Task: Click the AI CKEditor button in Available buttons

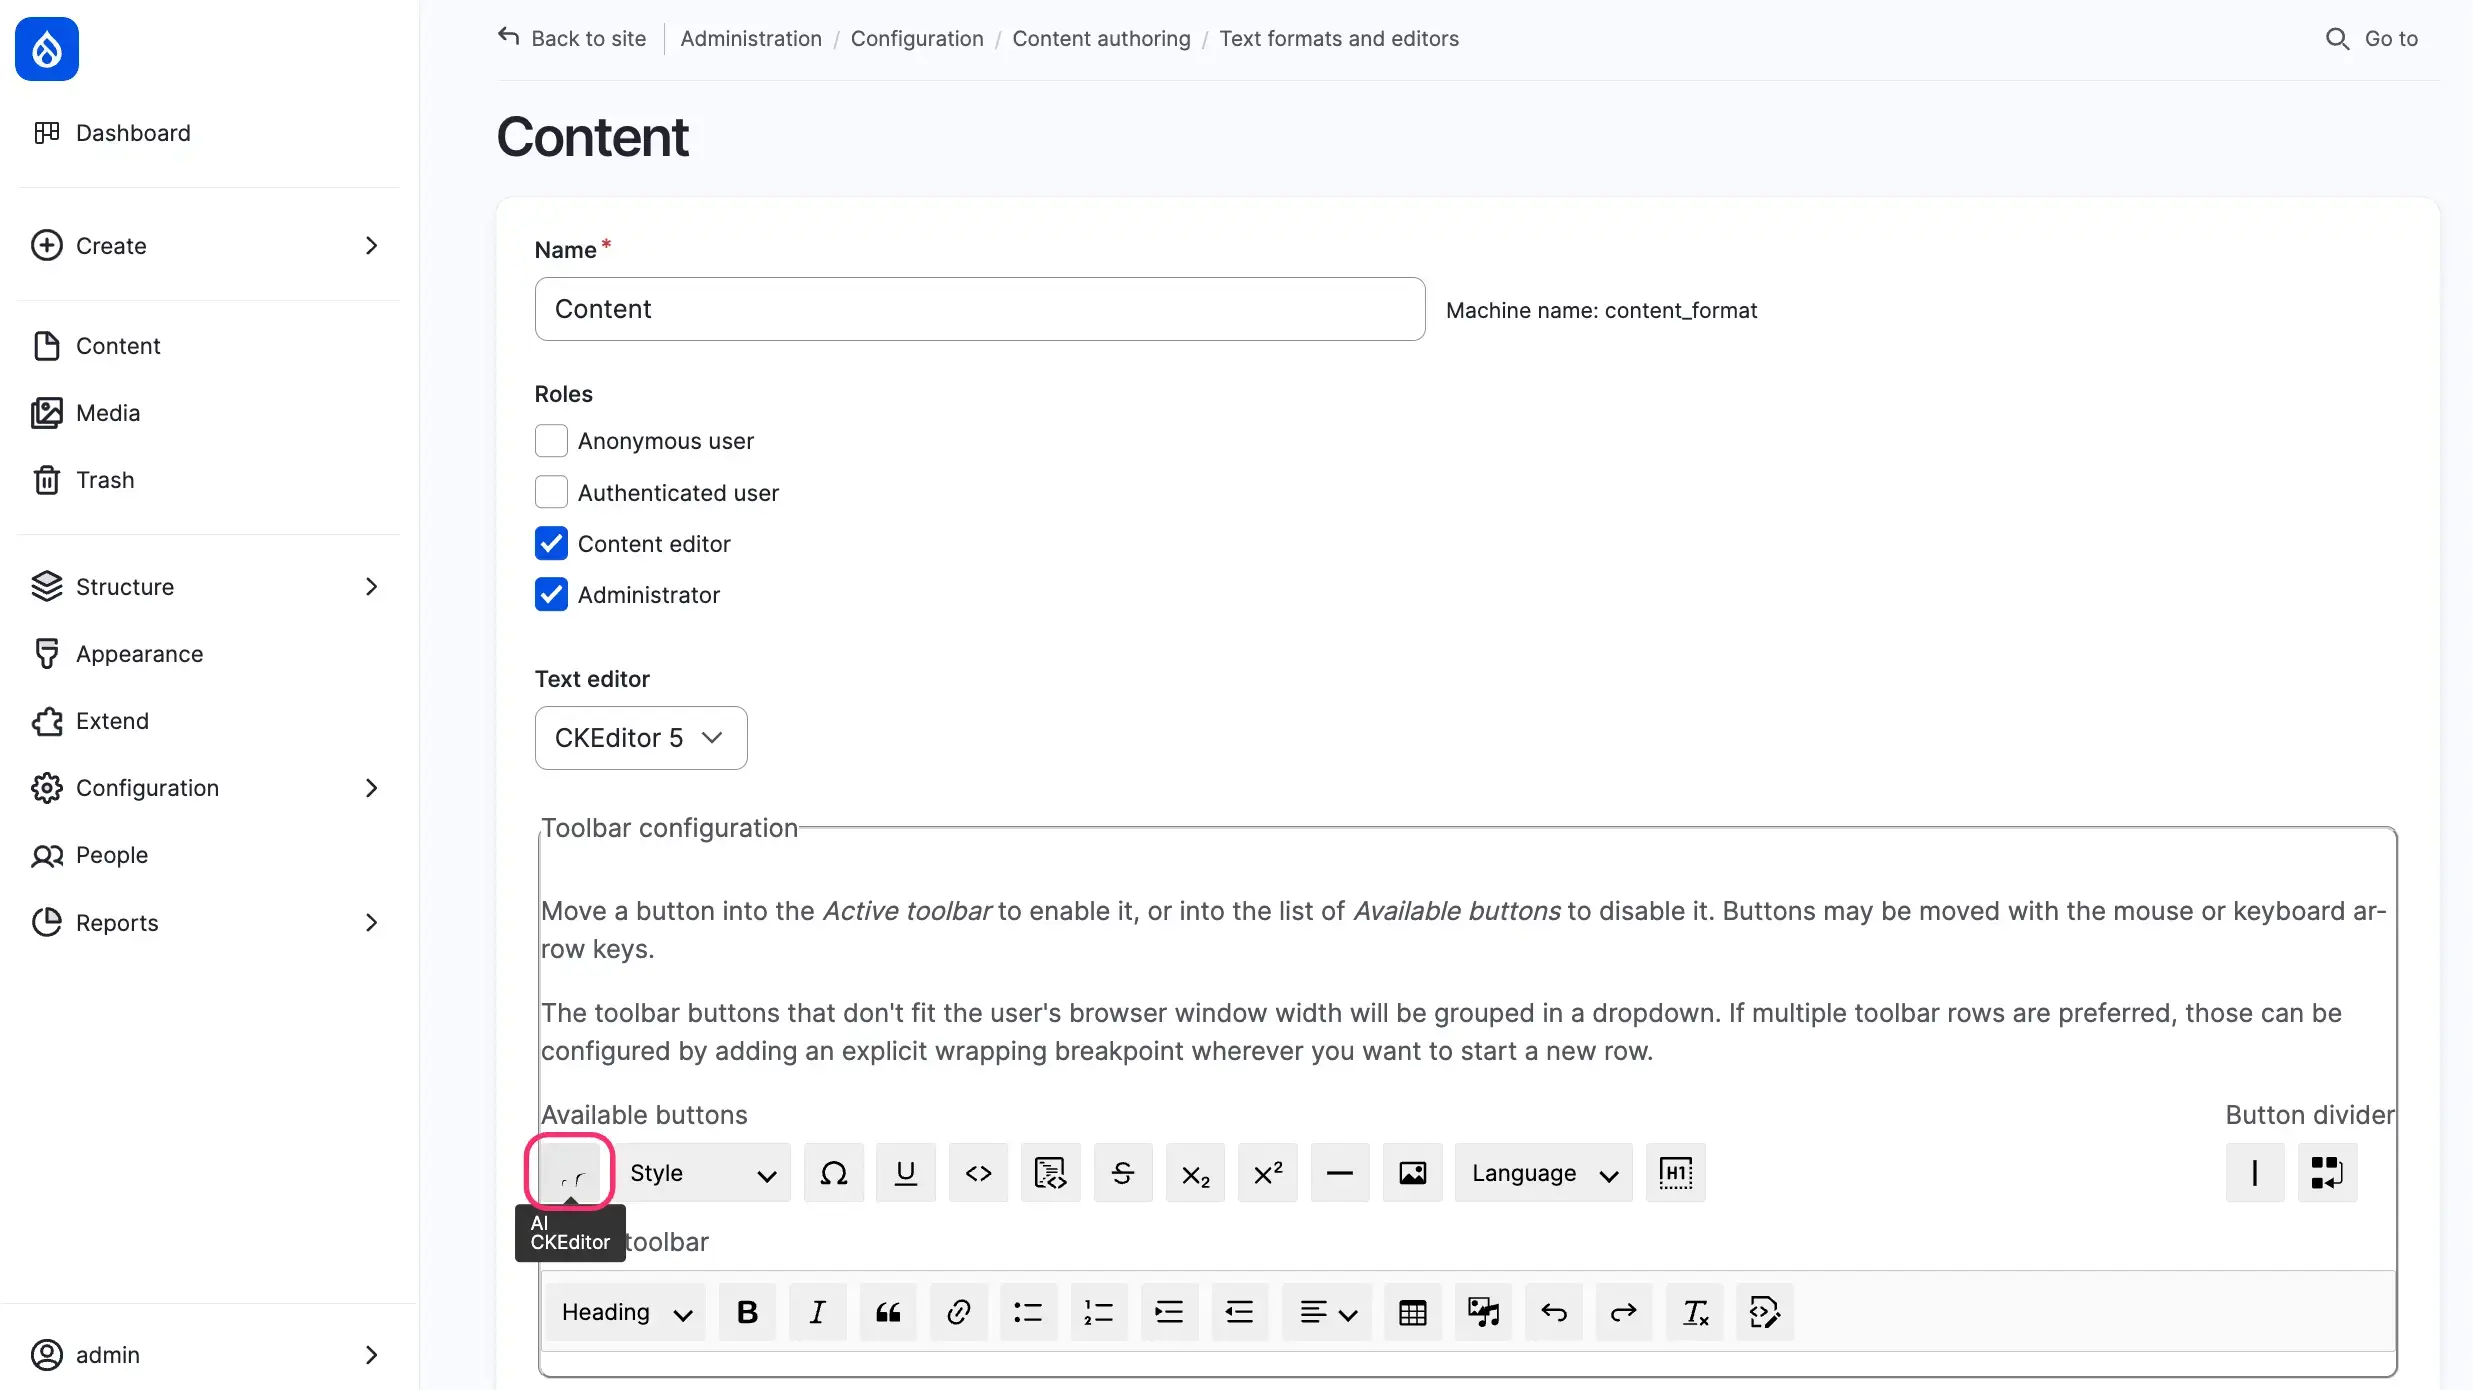Action: tap(570, 1172)
